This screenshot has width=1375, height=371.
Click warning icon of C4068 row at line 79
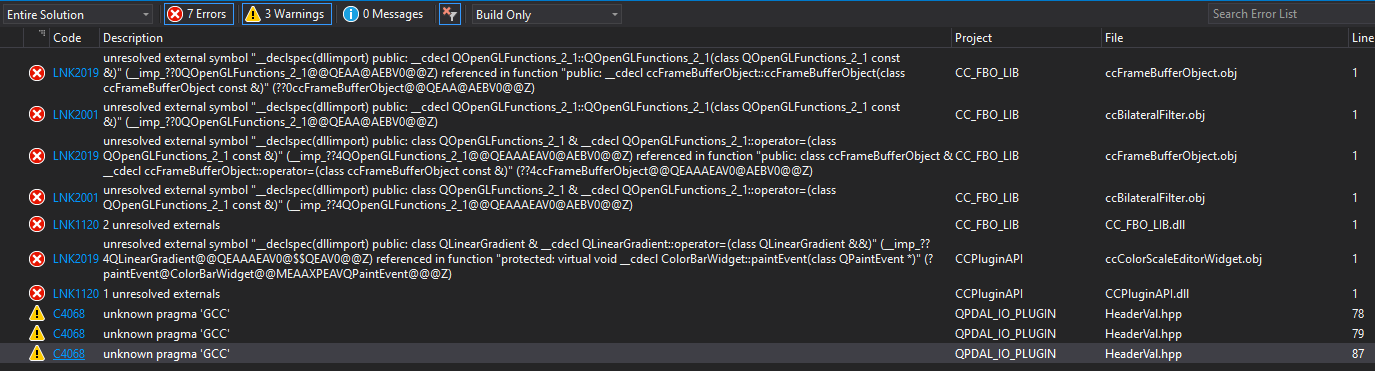pyautogui.click(x=37, y=333)
